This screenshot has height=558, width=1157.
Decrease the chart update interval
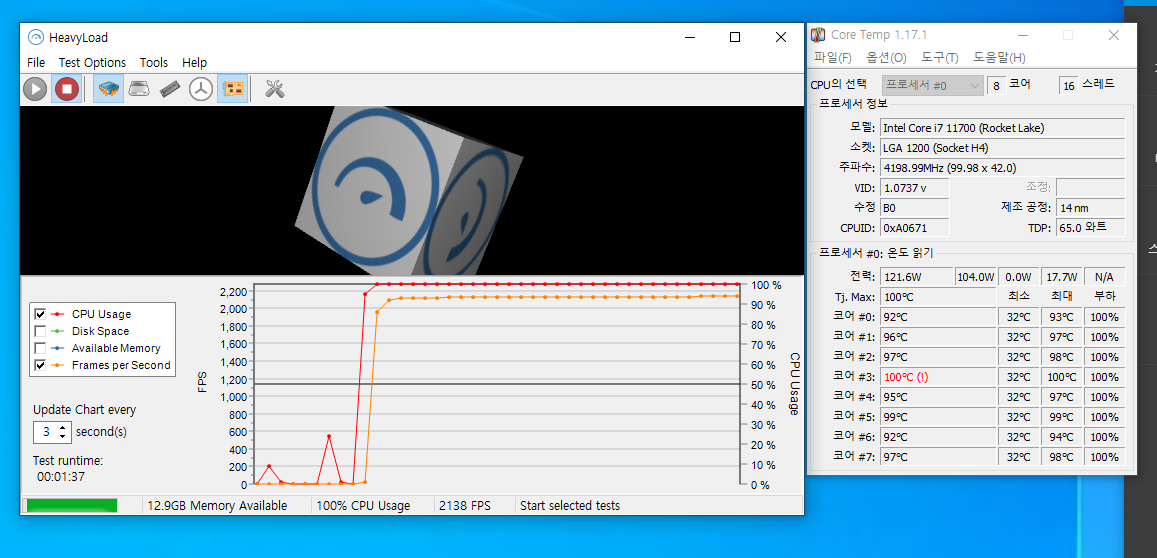pos(63,436)
